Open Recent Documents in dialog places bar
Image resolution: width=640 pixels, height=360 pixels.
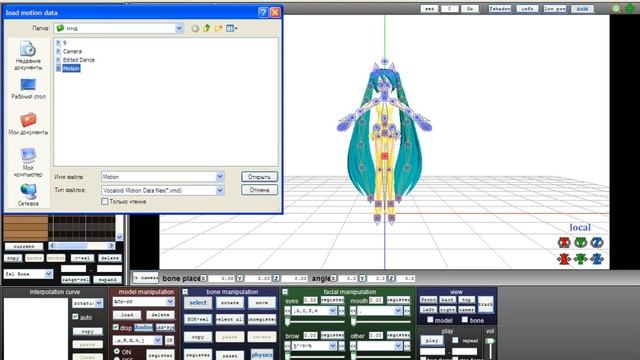(x=28, y=56)
